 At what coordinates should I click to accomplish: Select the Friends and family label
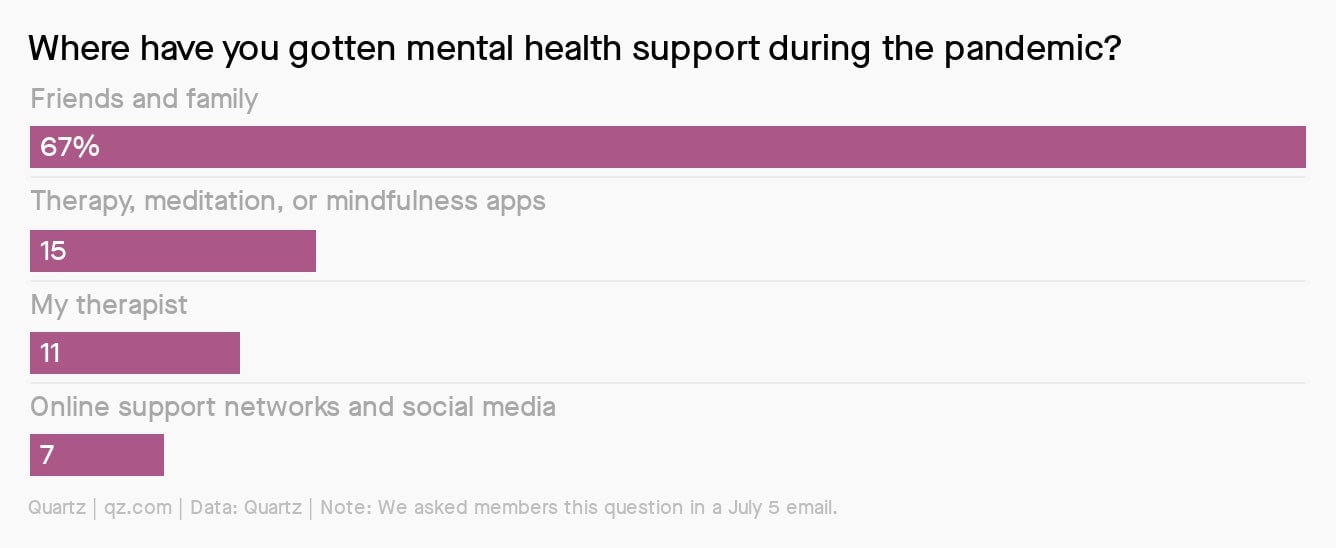(144, 99)
